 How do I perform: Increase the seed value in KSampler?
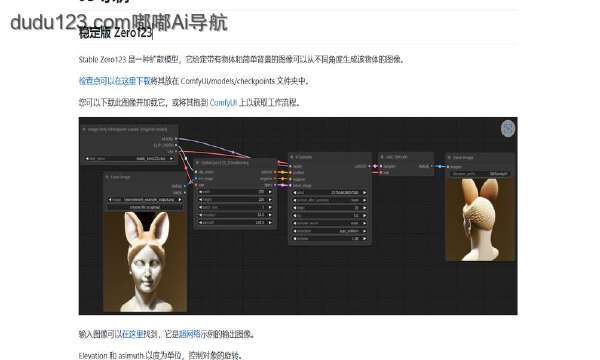[364, 192]
